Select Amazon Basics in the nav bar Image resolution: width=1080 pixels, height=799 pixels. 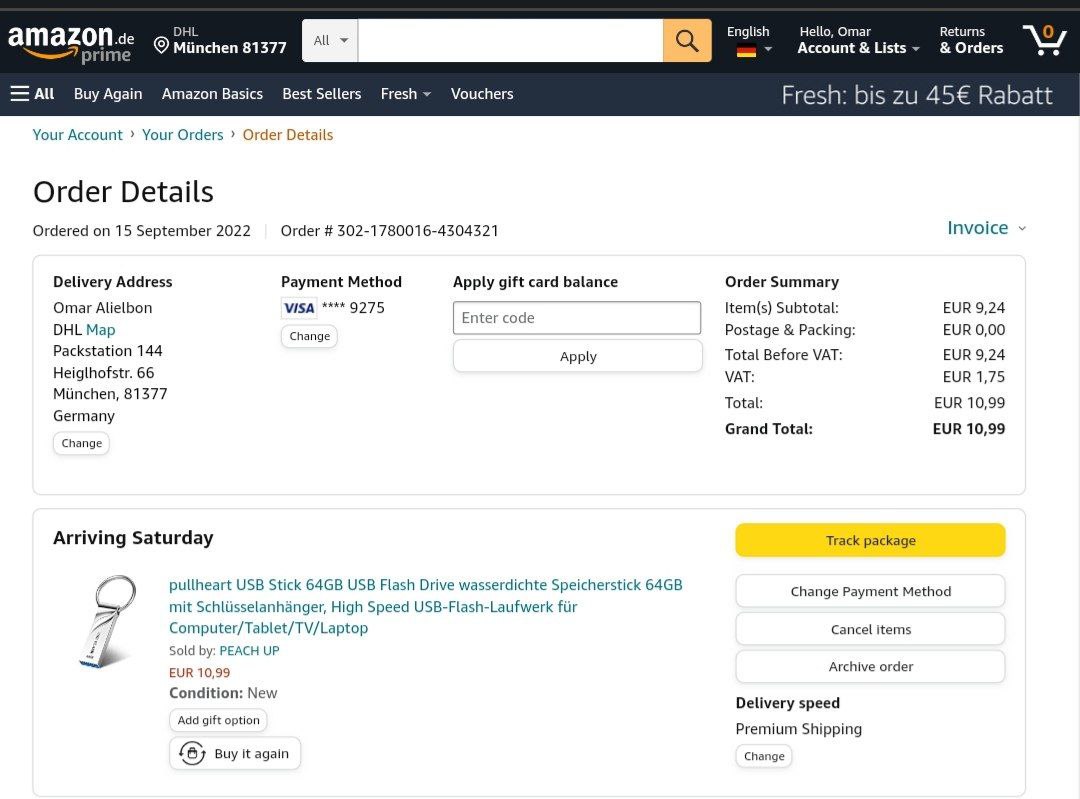pos(212,94)
